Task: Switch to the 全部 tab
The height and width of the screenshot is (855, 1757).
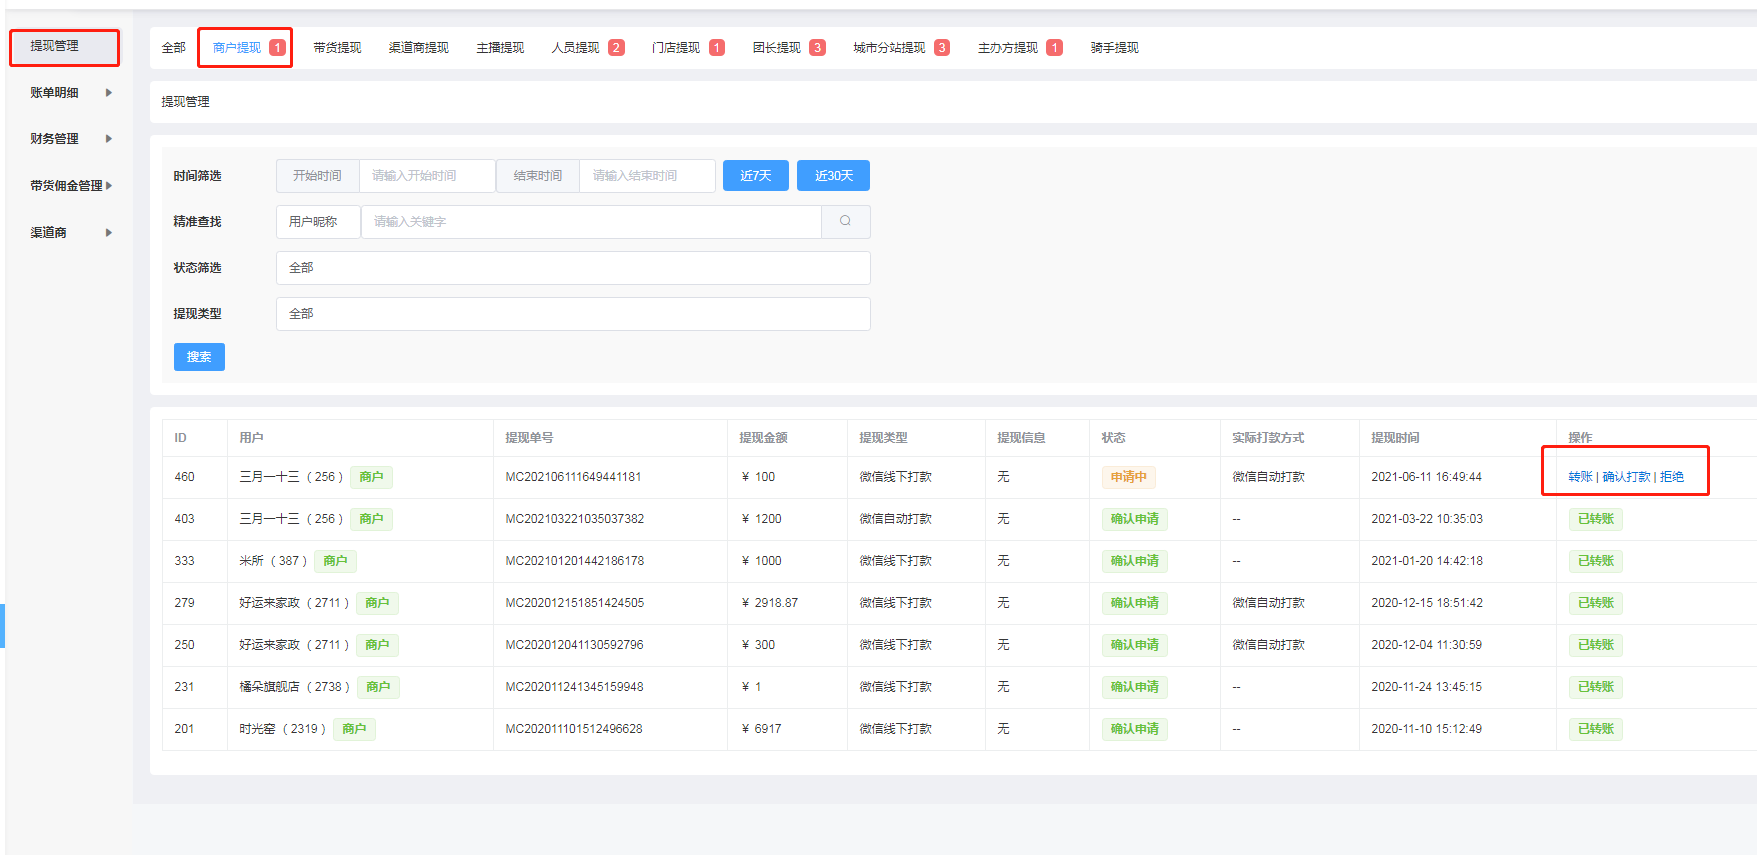Action: tap(174, 48)
